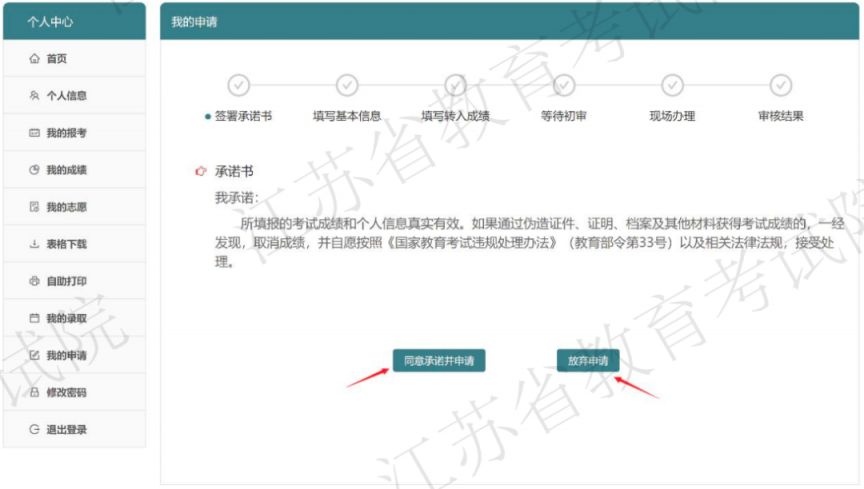The width and height of the screenshot is (864, 489).
Task: Click the 放弃申请 button
Action: click(588, 361)
